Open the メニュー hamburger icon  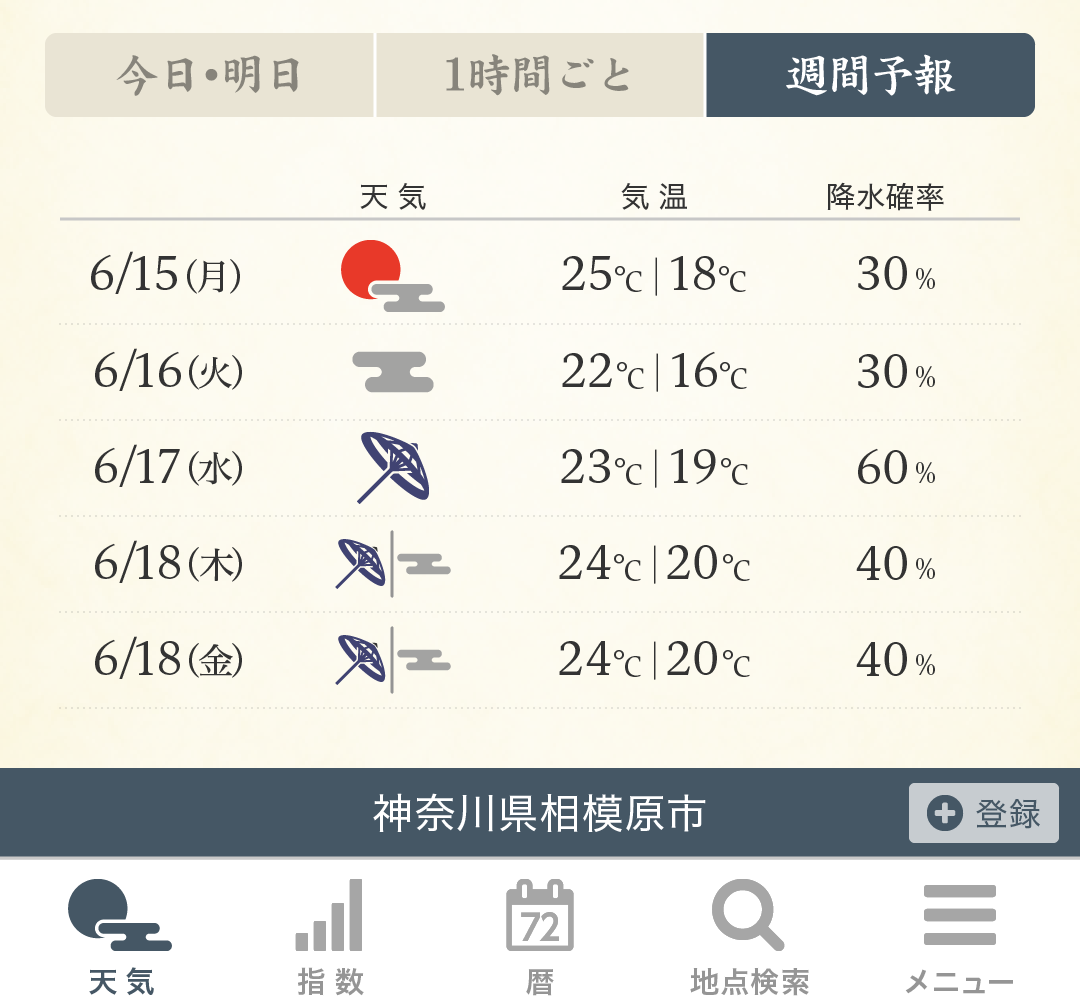pos(959,916)
